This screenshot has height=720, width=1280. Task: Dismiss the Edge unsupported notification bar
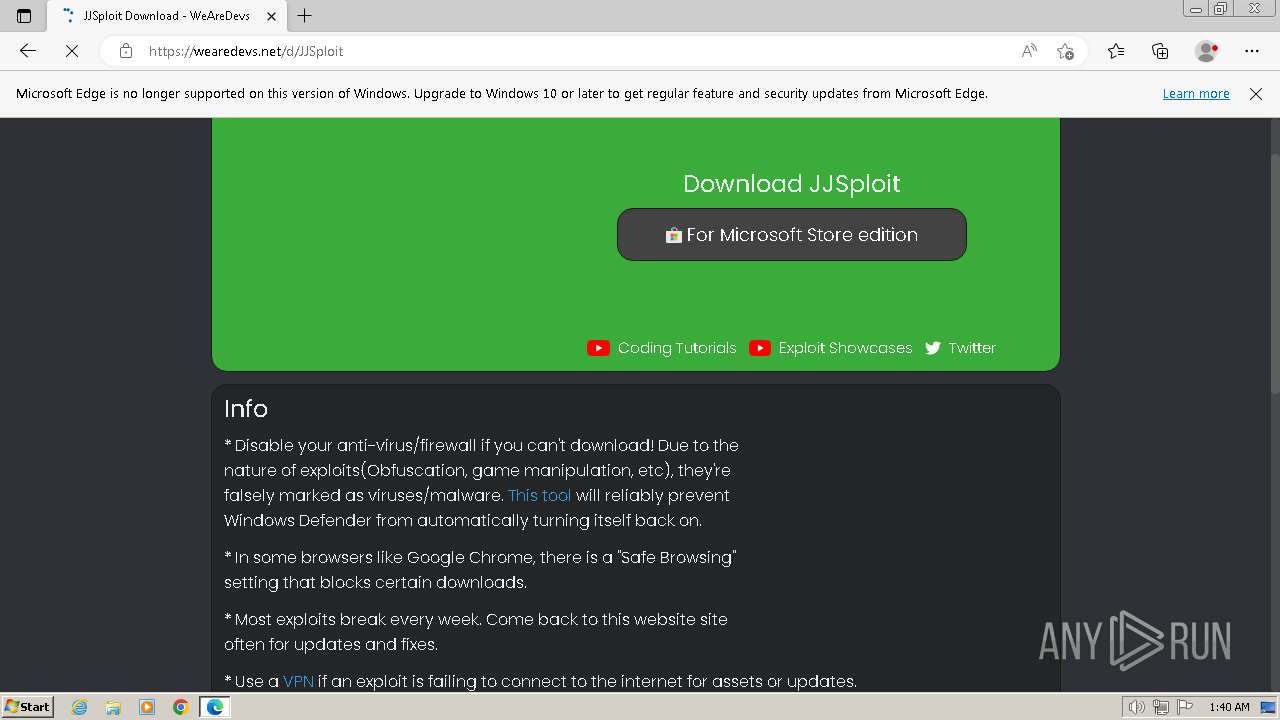click(x=1256, y=93)
